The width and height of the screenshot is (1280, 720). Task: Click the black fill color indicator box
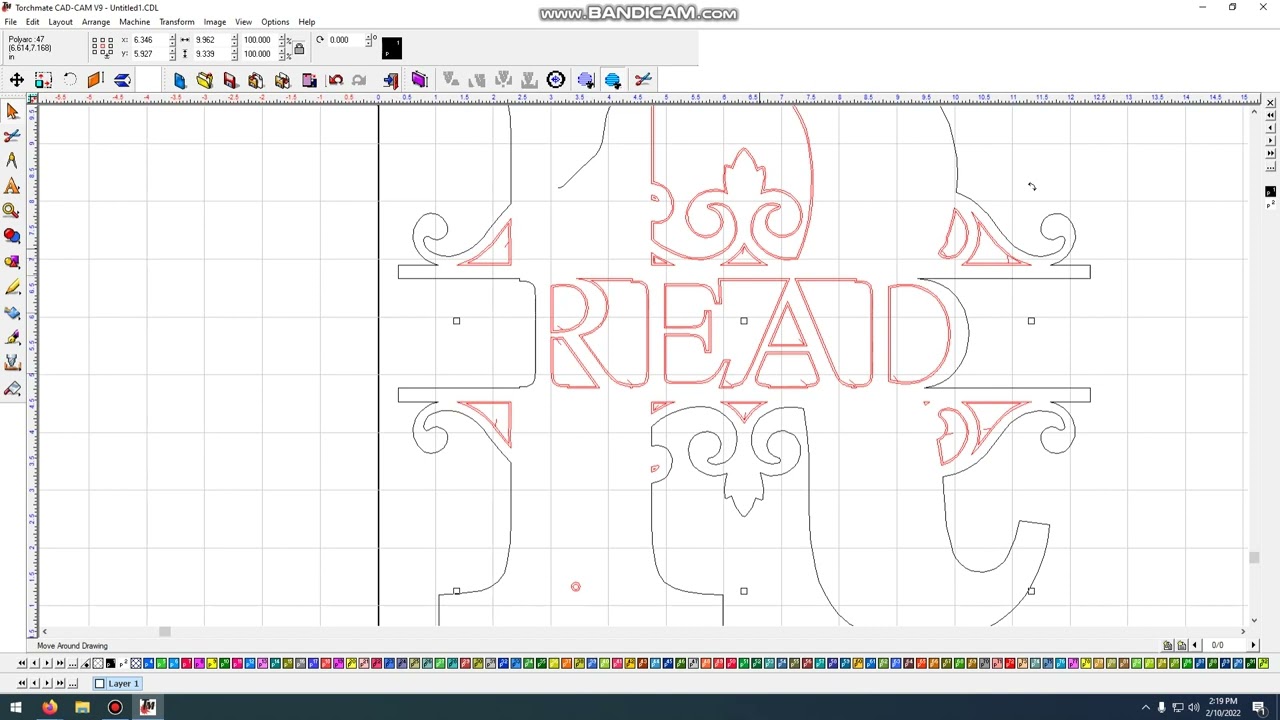[x=392, y=48]
